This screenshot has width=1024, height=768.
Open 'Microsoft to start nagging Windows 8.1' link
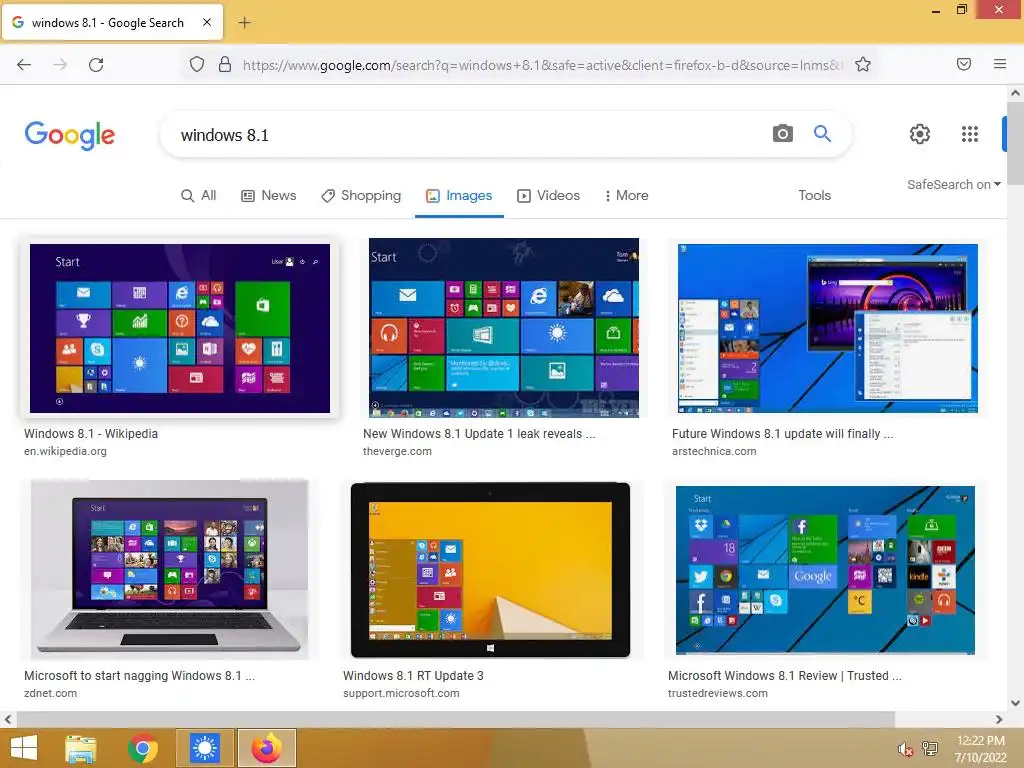pos(139,676)
